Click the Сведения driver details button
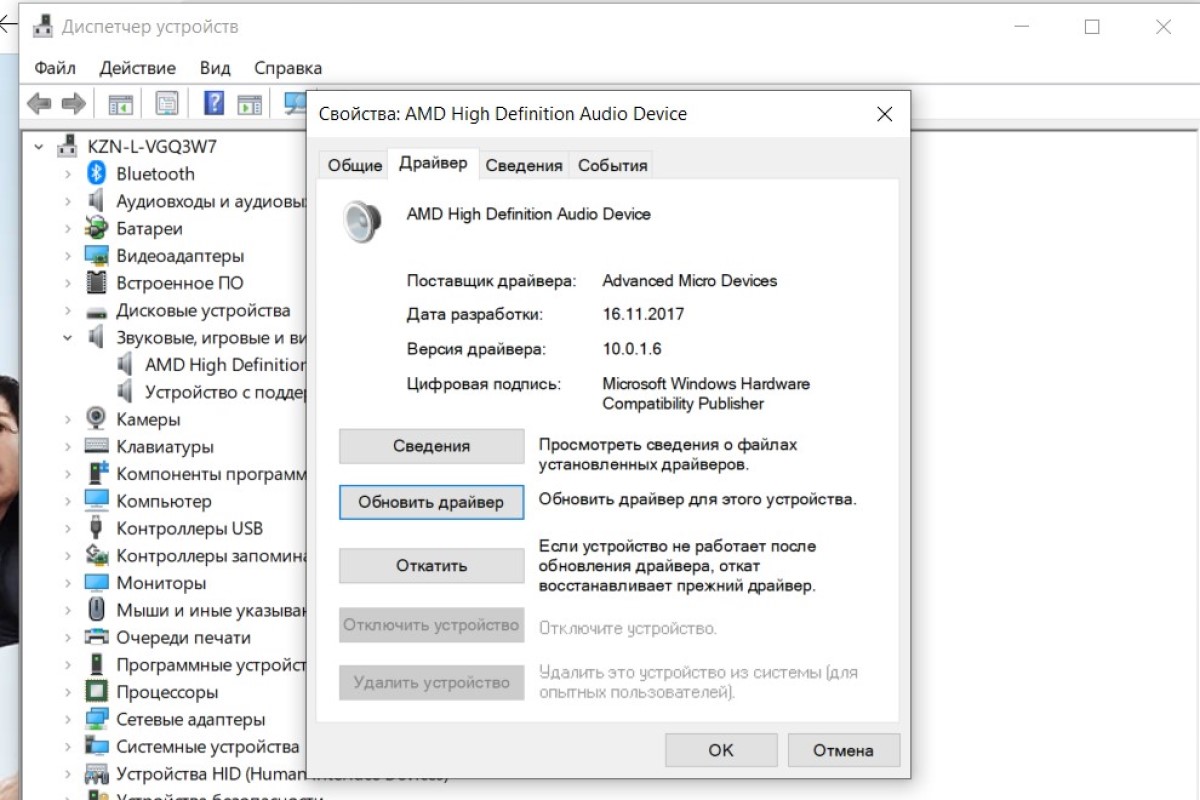The image size is (1200, 800). pos(431,446)
